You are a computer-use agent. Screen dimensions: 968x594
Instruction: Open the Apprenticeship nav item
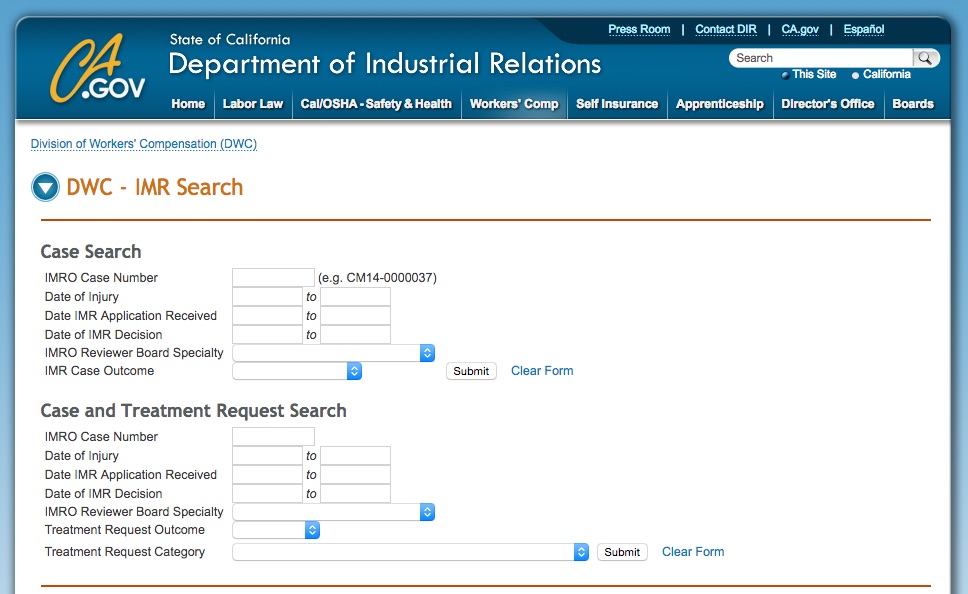tap(720, 104)
